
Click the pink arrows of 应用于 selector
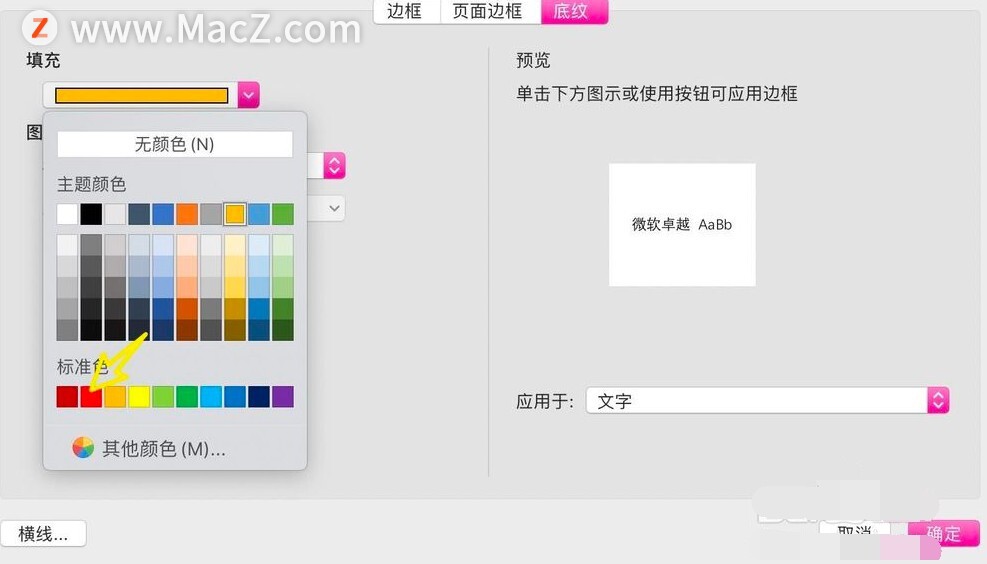[938, 400]
